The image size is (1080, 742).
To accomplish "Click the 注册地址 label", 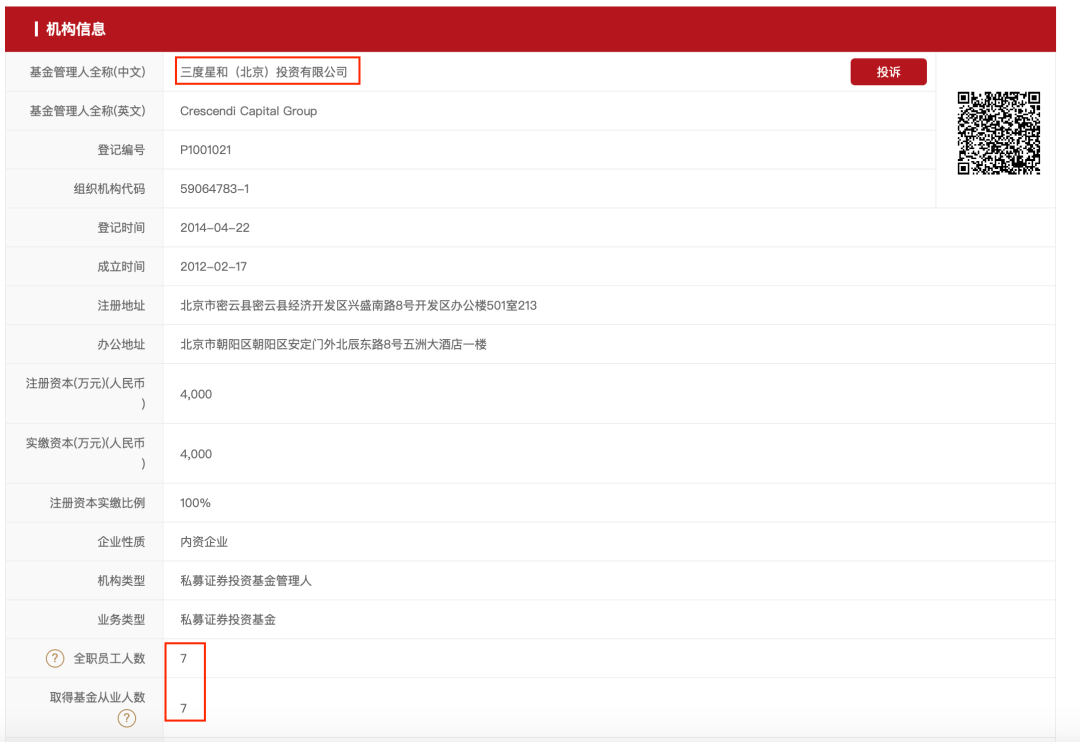I will point(121,305).
